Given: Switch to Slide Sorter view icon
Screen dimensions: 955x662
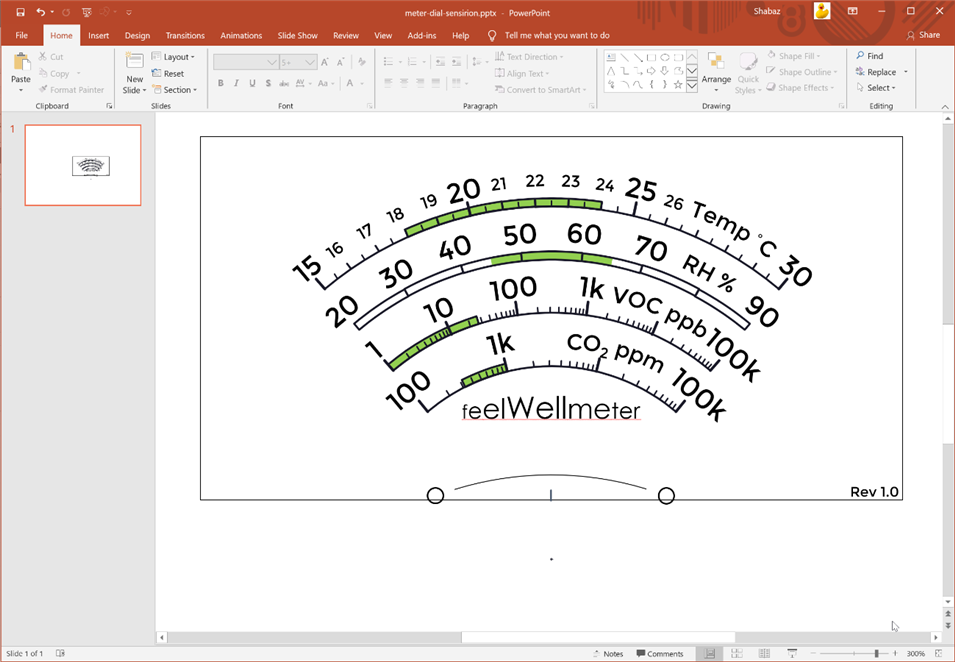Looking at the screenshot, I should pyautogui.click(x=736, y=654).
